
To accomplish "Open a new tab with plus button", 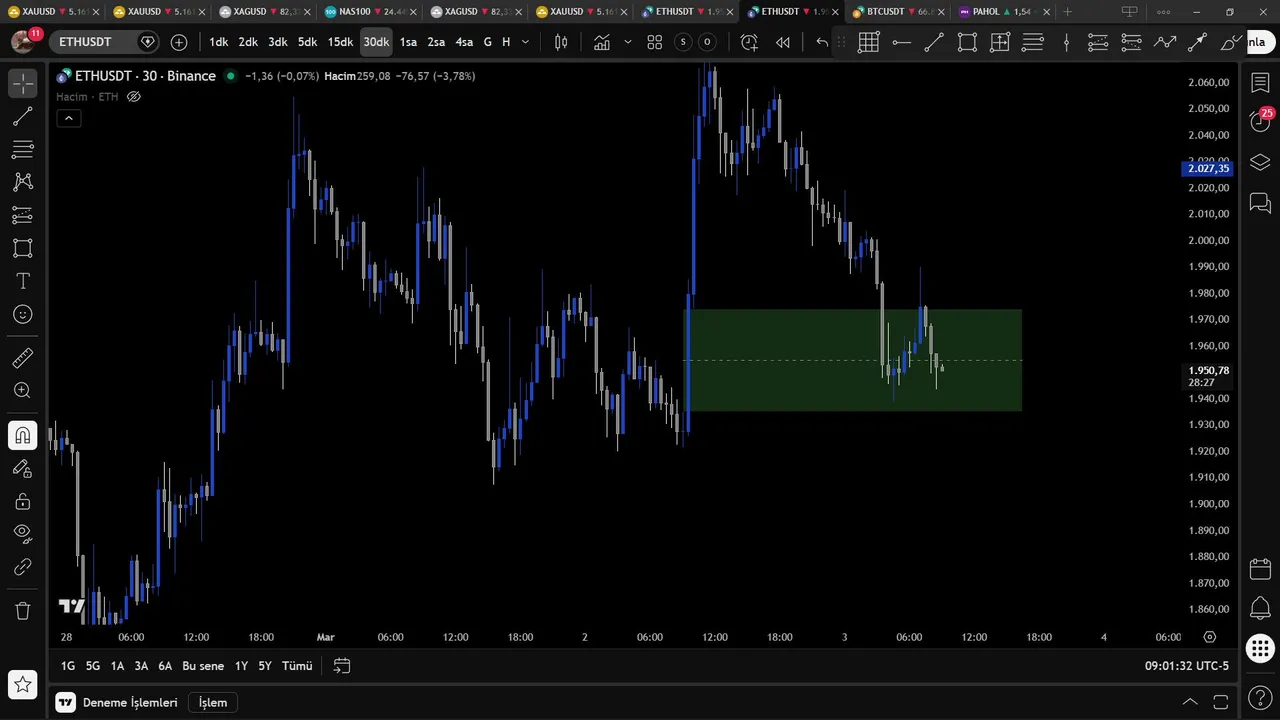I will [1067, 12].
